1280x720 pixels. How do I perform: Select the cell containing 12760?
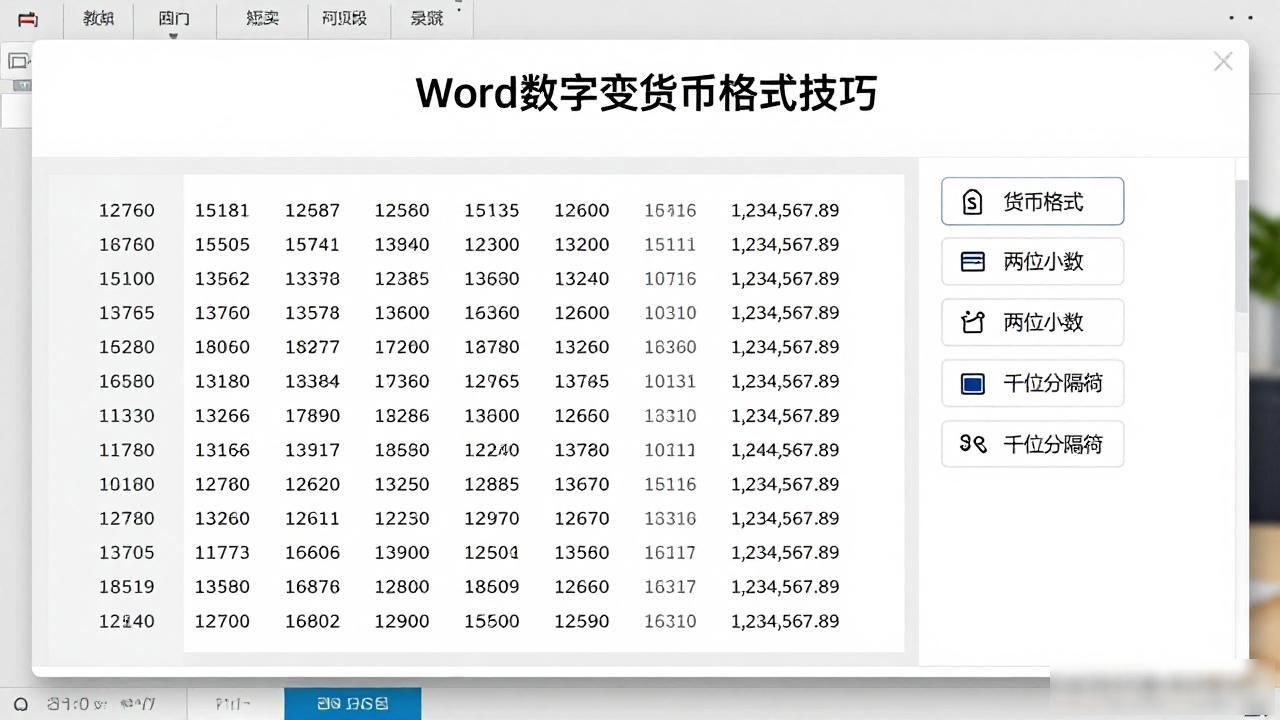click(127, 210)
